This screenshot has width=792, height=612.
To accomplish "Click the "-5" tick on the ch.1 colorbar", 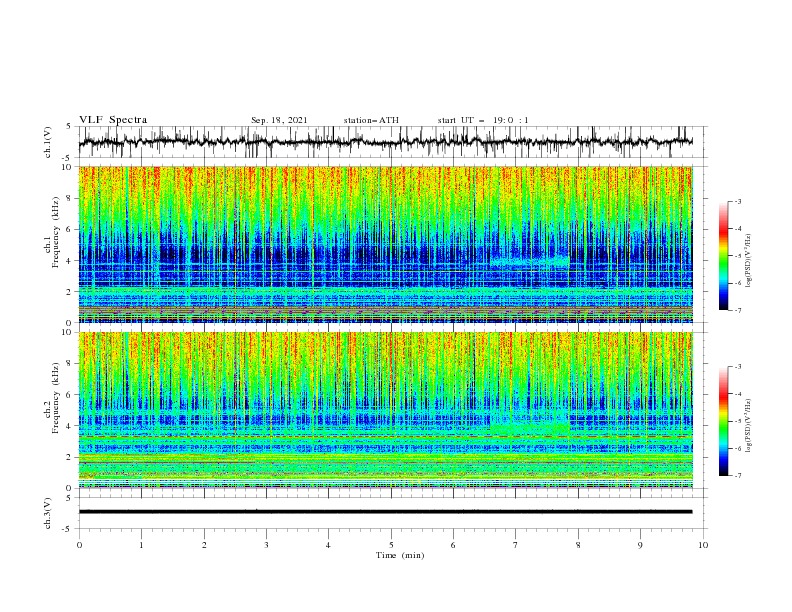I will click(x=737, y=256).
